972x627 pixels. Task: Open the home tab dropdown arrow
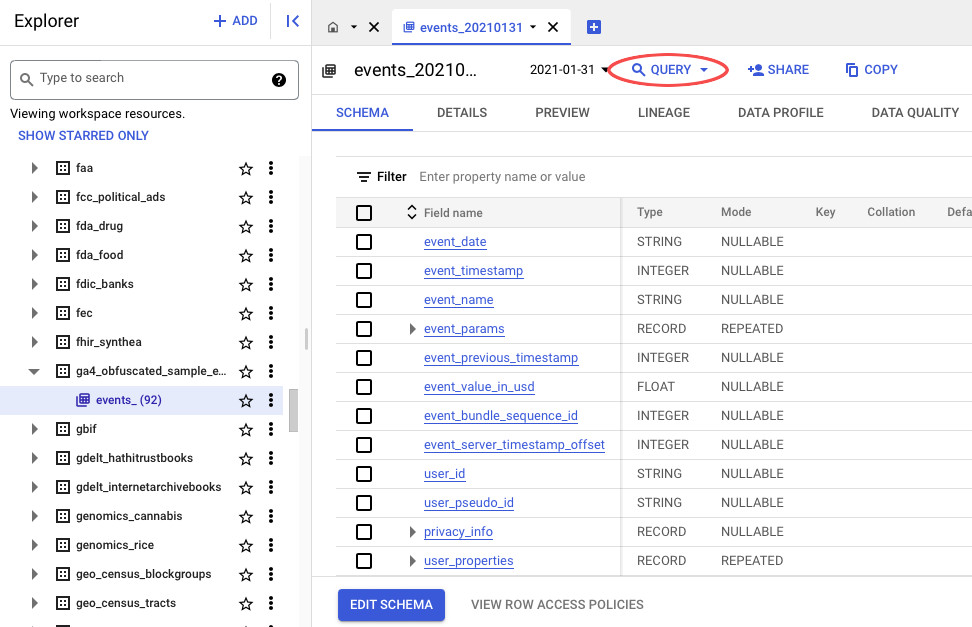354,27
